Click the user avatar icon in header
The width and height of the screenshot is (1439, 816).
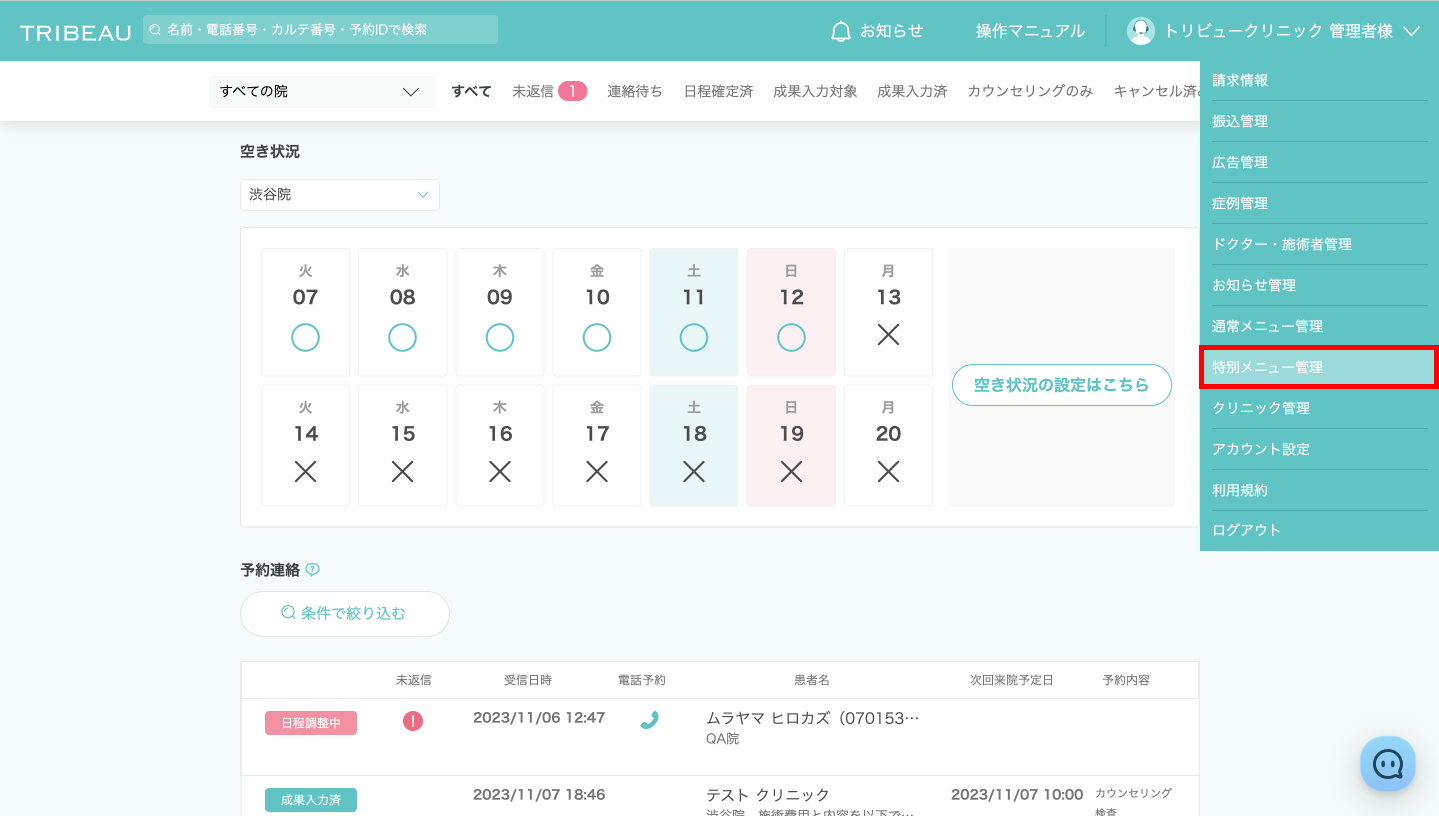[1140, 31]
